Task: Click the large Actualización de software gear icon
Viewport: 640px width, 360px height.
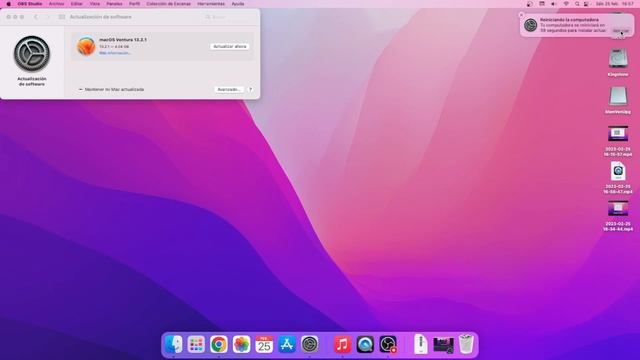Action: 32,53
